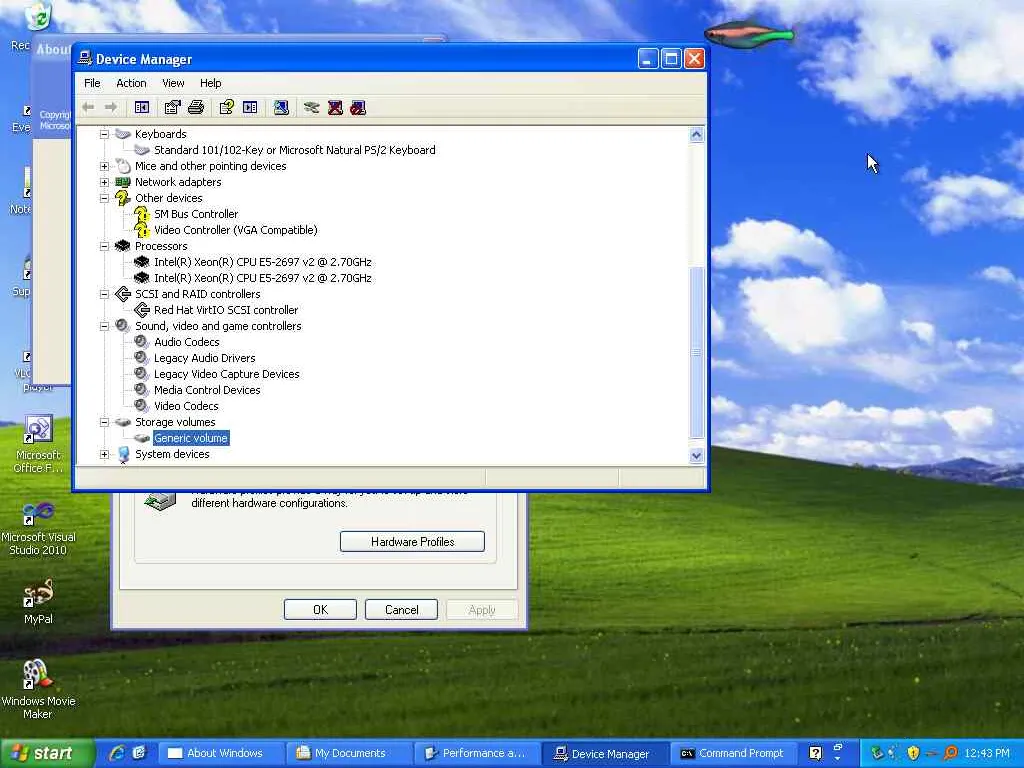Click OK in the System Properties dialog

pos(320,609)
